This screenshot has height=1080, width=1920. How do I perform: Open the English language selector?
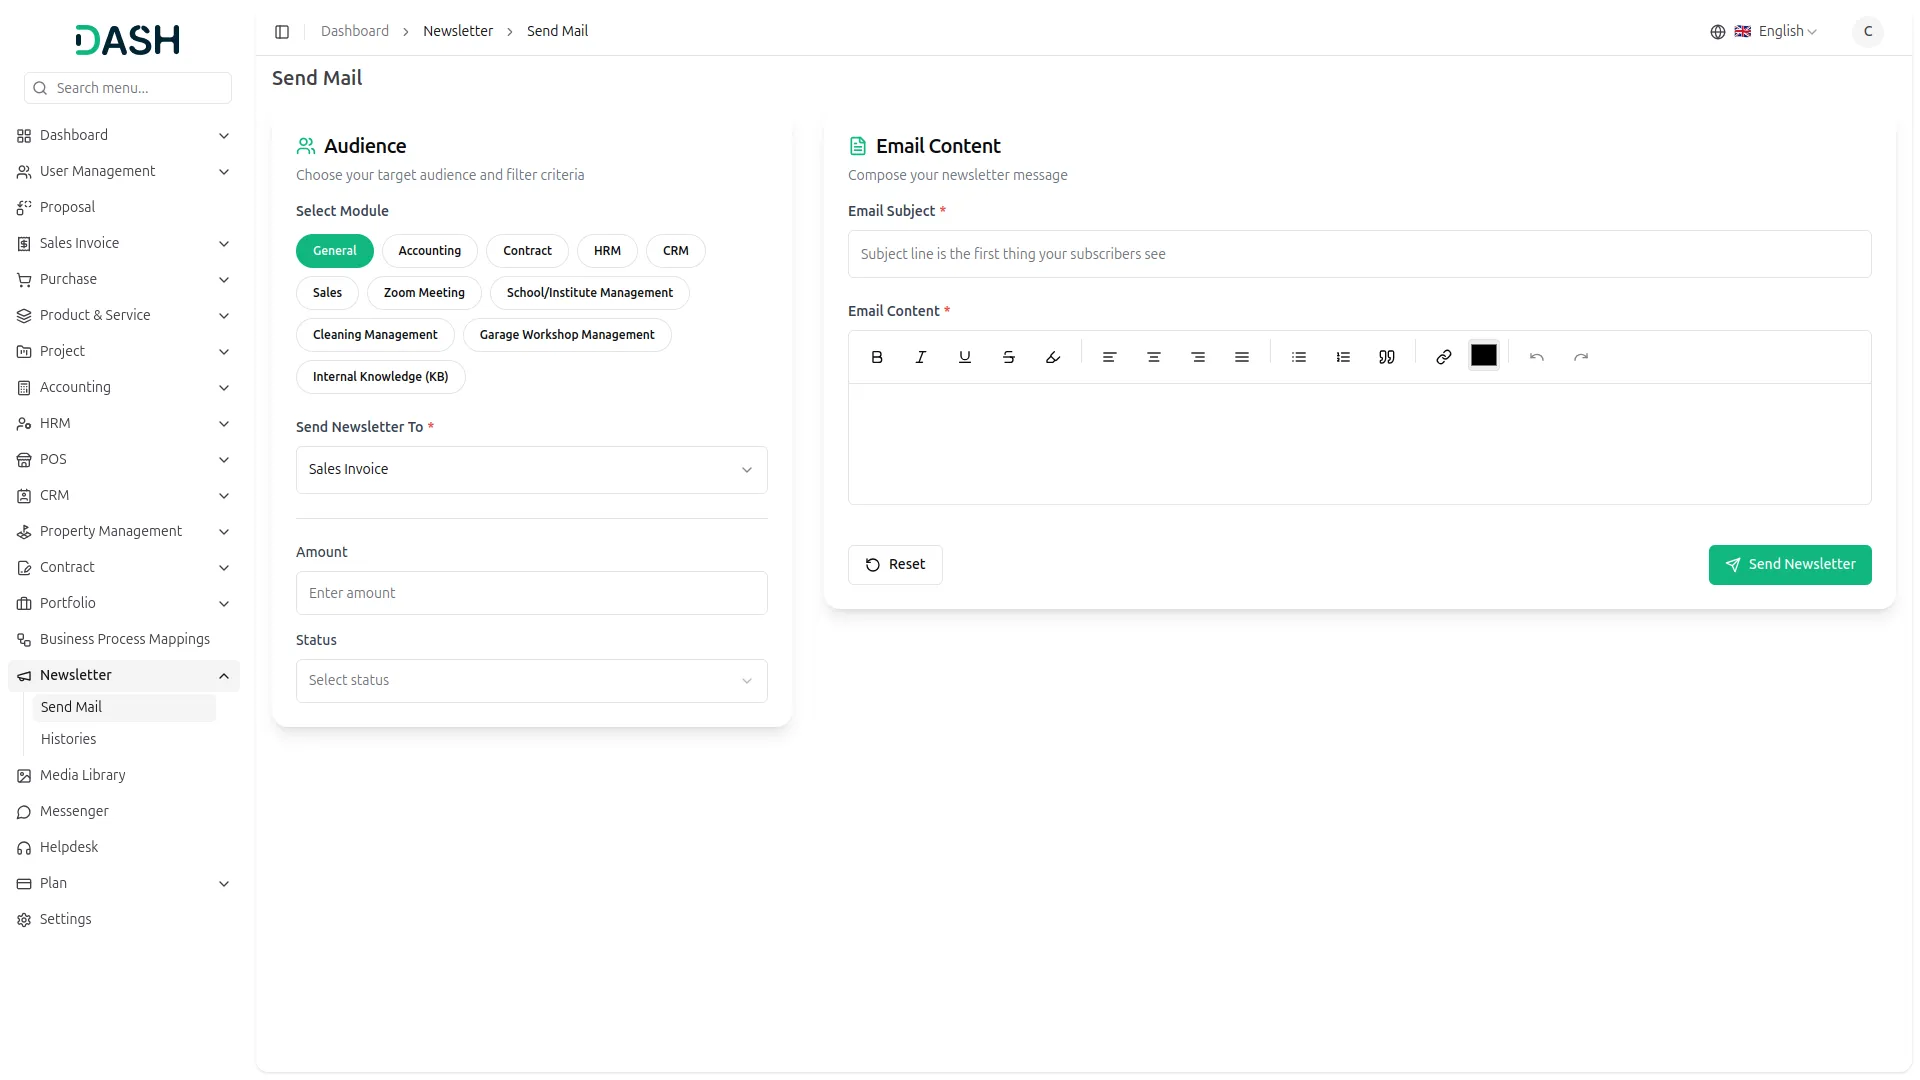1764,32
